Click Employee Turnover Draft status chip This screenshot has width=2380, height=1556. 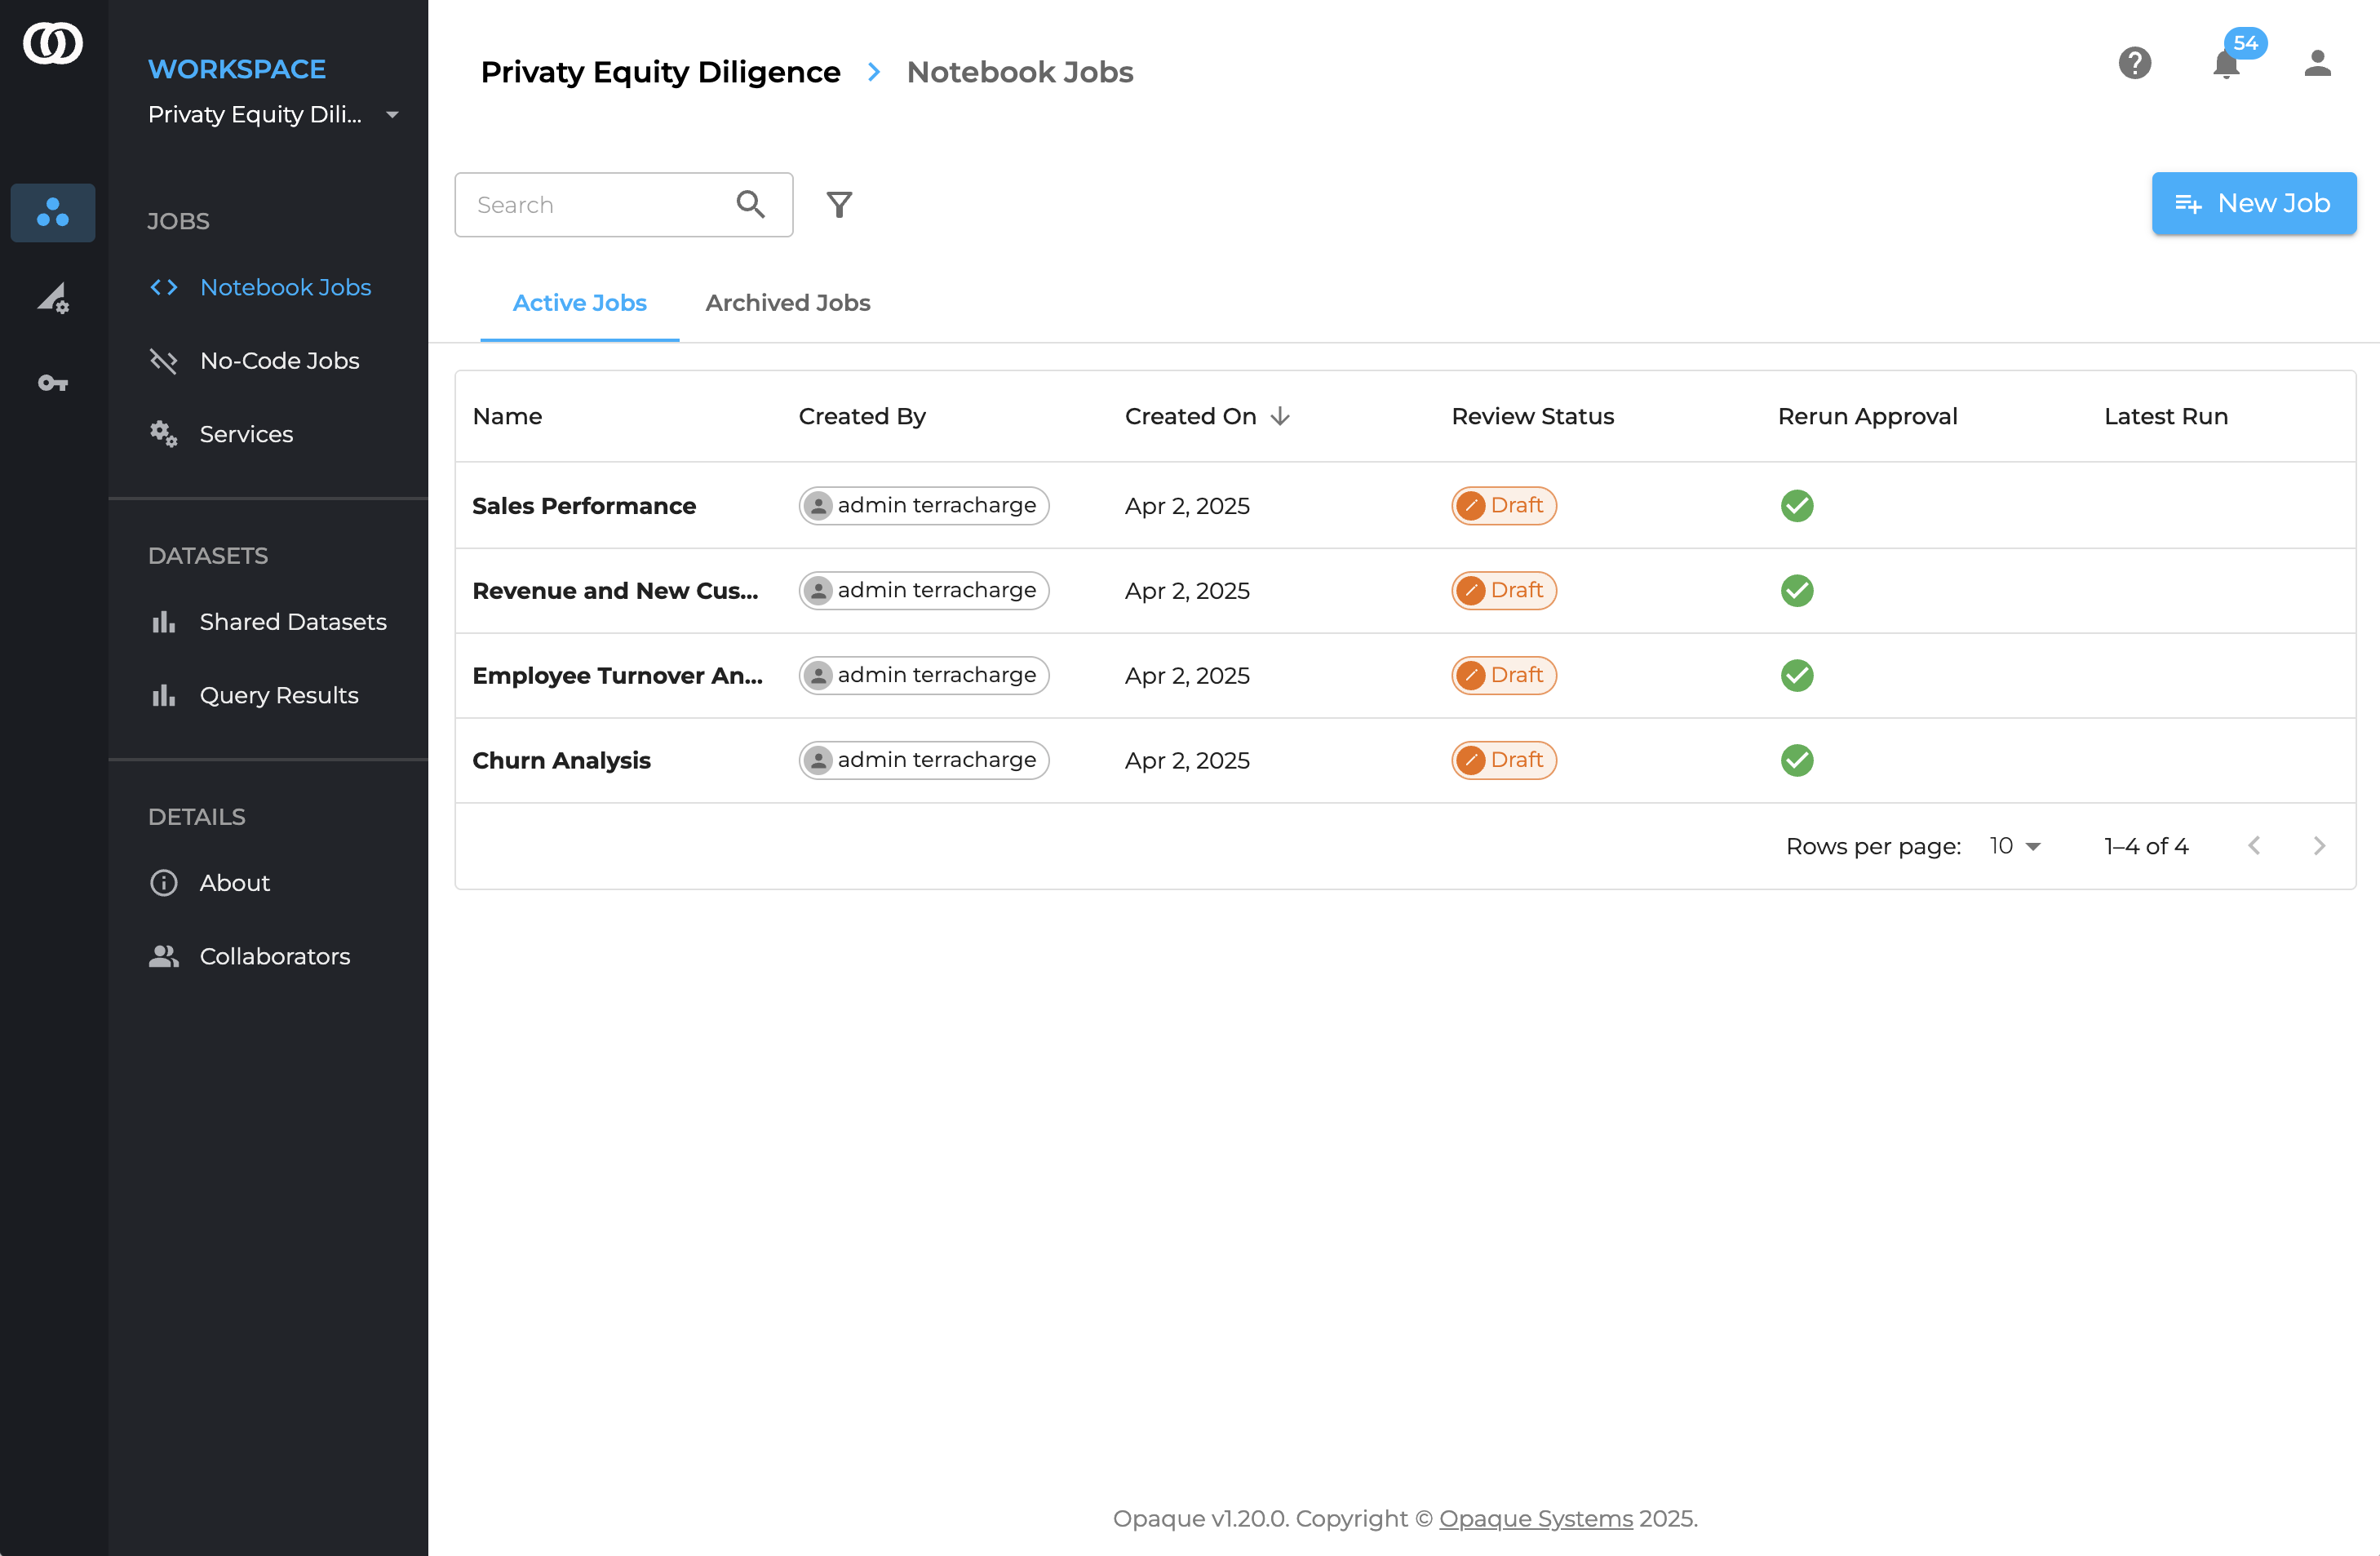(x=1503, y=675)
